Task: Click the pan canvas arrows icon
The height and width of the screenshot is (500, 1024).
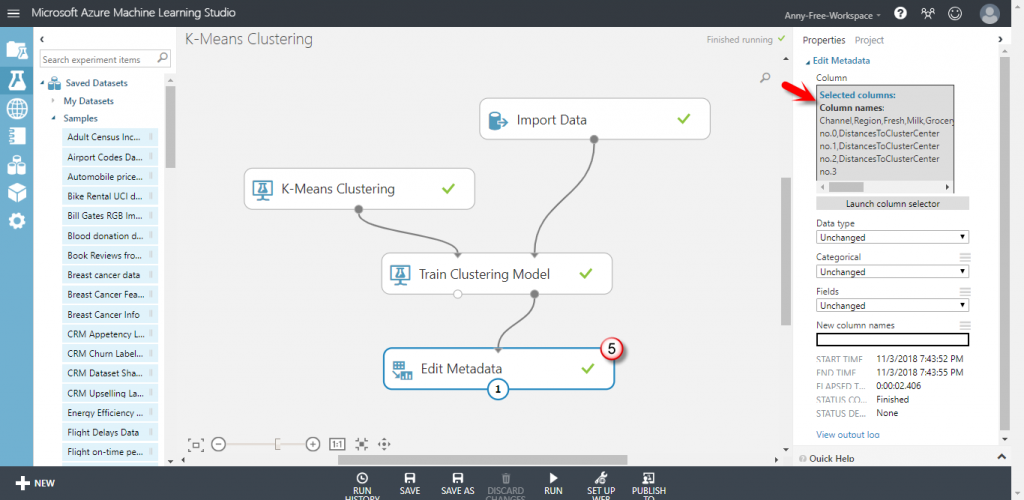Action: [x=384, y=444]
